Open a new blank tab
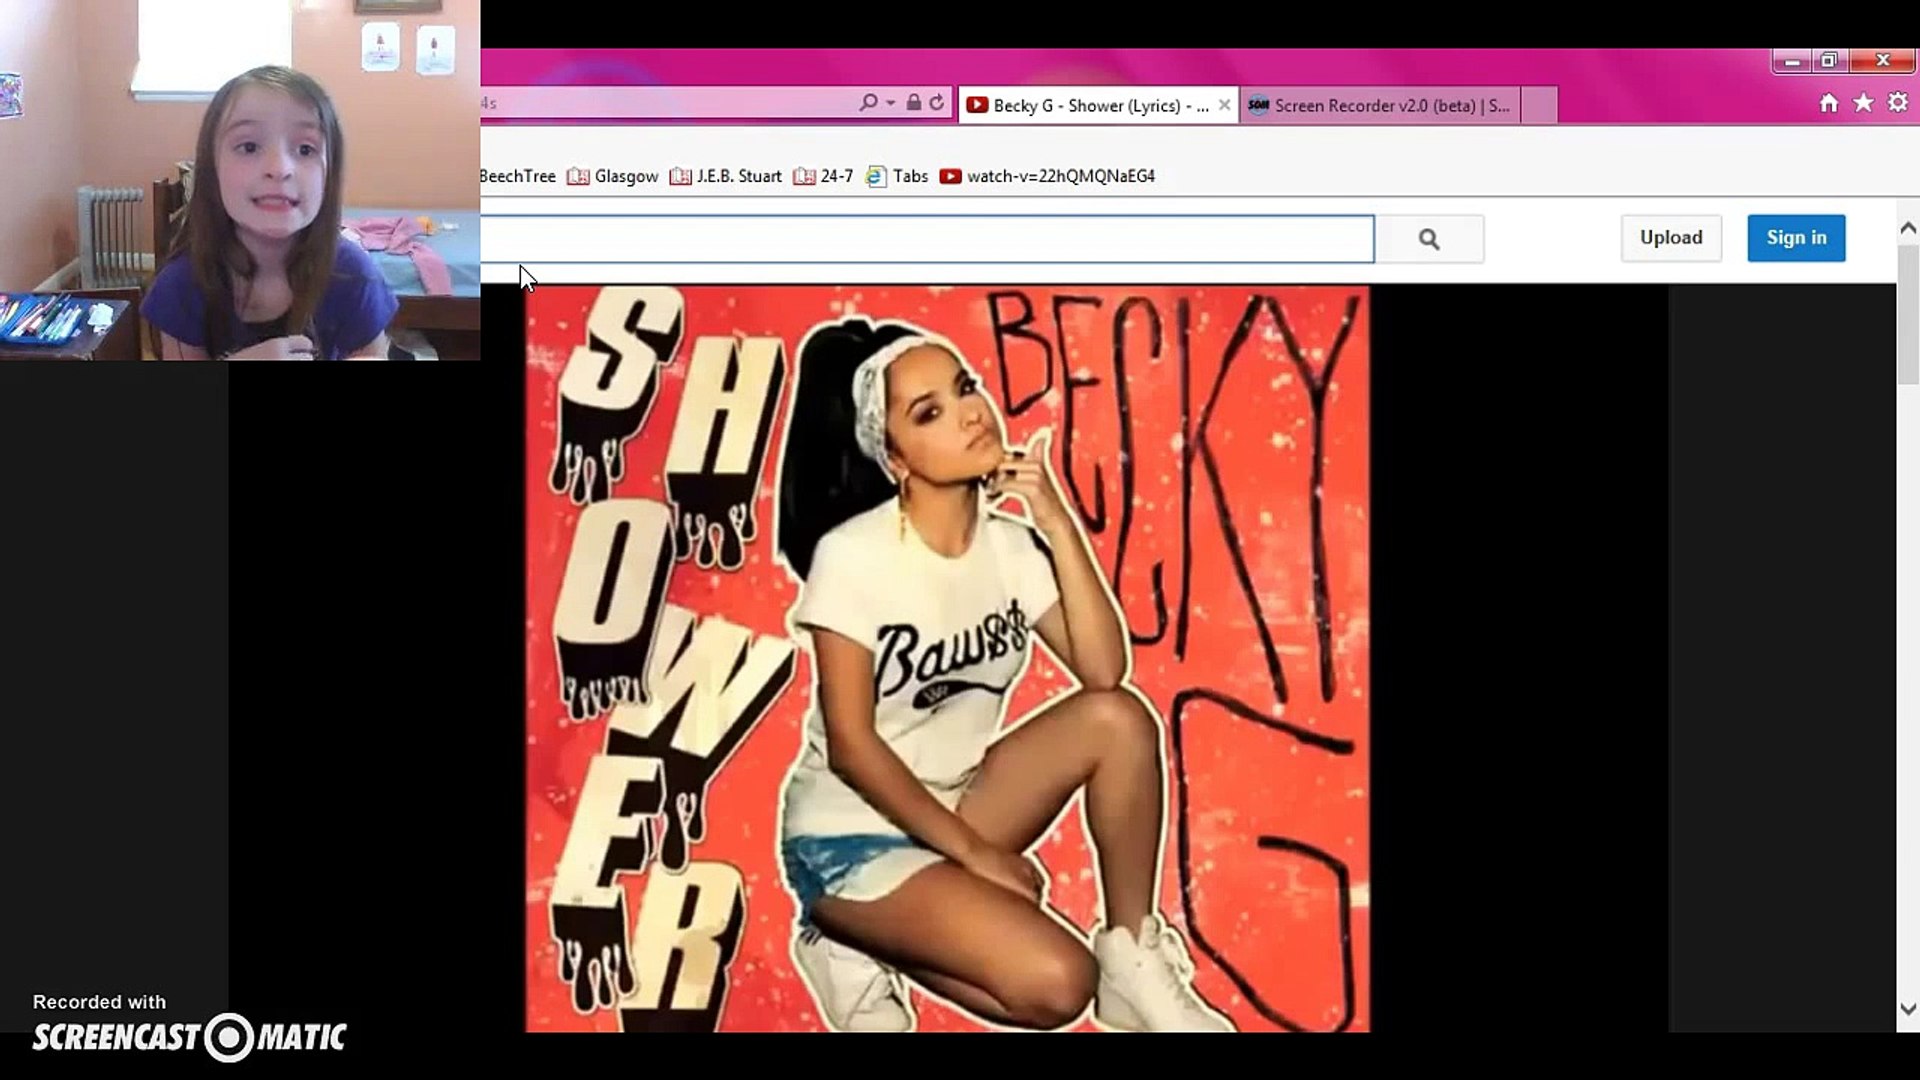This screenshot has width=1920, height=1080. pos(1539,105)
